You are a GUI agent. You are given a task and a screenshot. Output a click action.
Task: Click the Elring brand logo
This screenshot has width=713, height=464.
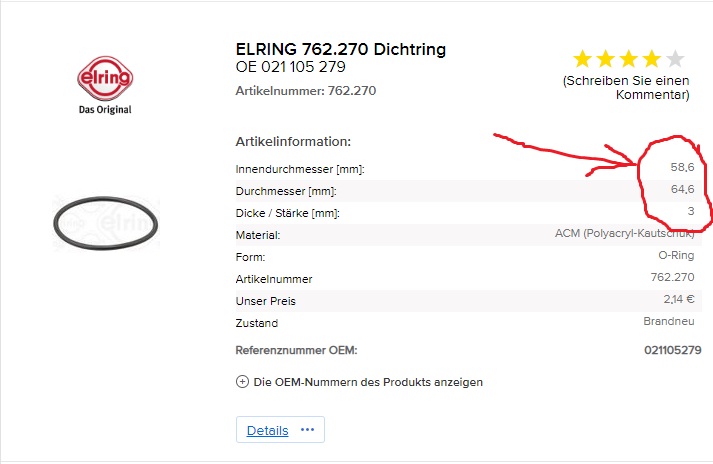pyautogui.click(x=104, y=81)
